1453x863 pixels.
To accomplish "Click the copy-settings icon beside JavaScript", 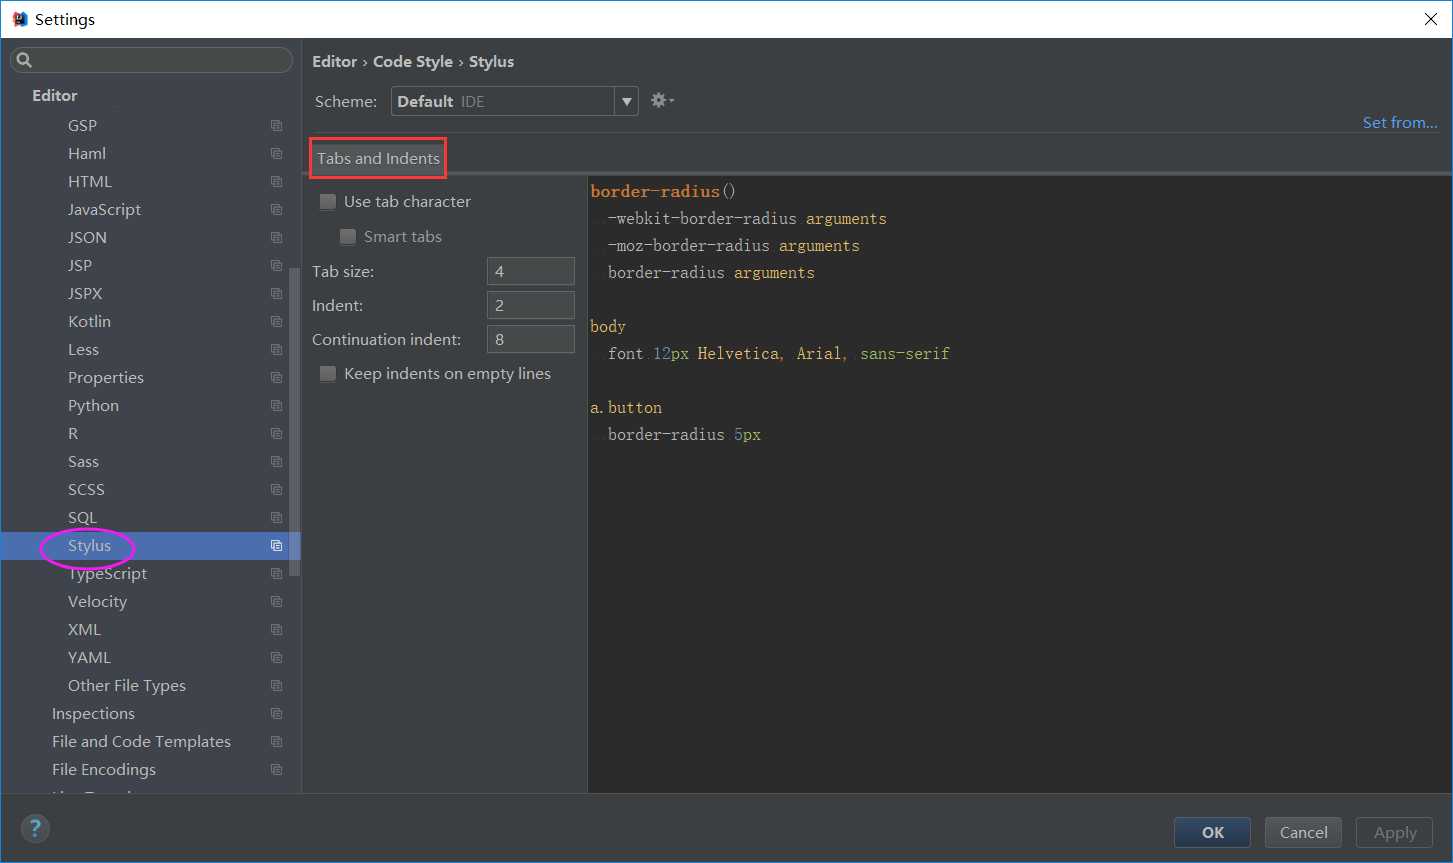I will coord(276,210).
